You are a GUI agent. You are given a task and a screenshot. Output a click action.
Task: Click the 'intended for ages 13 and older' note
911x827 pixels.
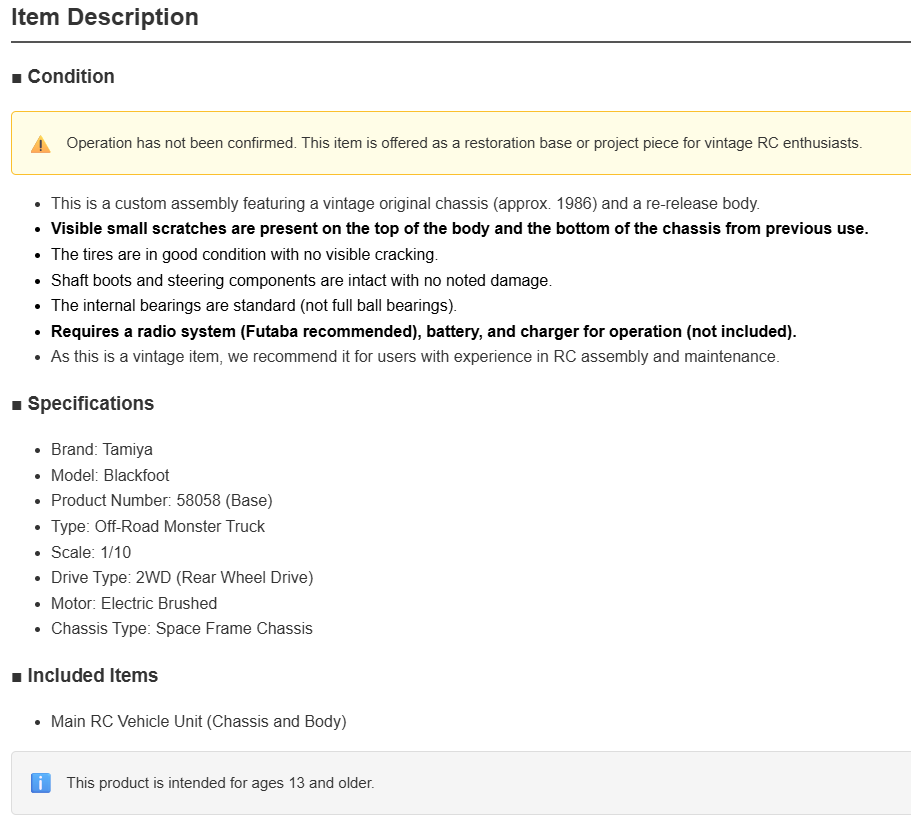point(220,783)
